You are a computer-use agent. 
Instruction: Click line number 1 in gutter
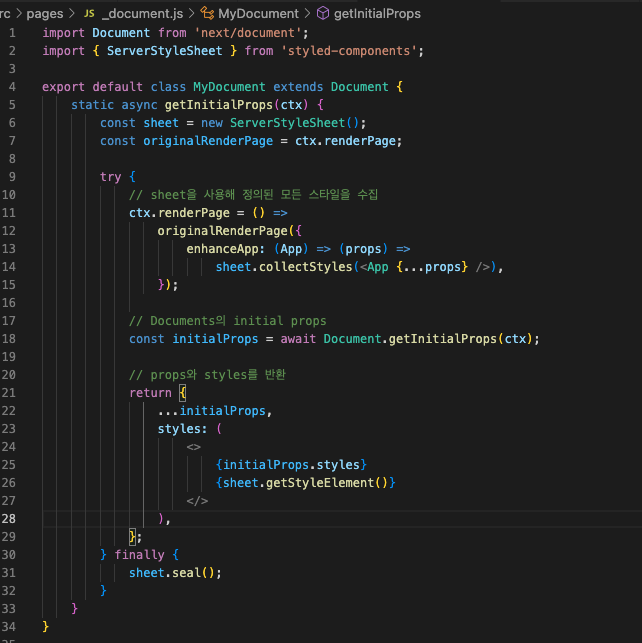(x=12, y=33)
